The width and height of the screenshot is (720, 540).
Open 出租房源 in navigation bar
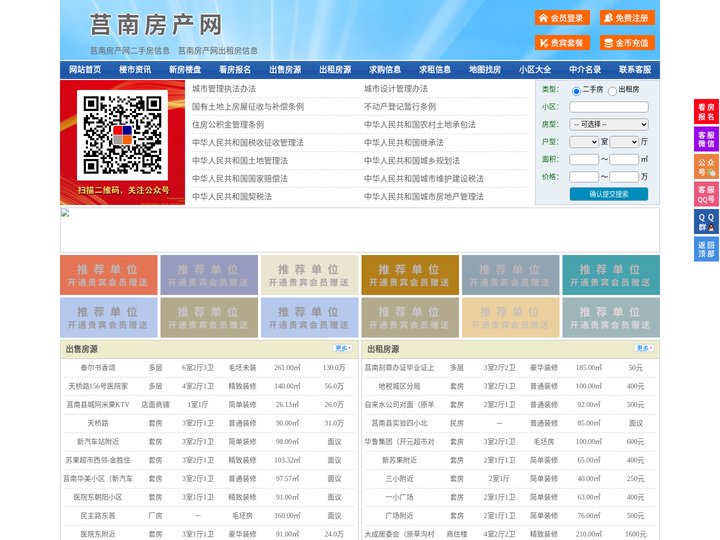[335, 70]
